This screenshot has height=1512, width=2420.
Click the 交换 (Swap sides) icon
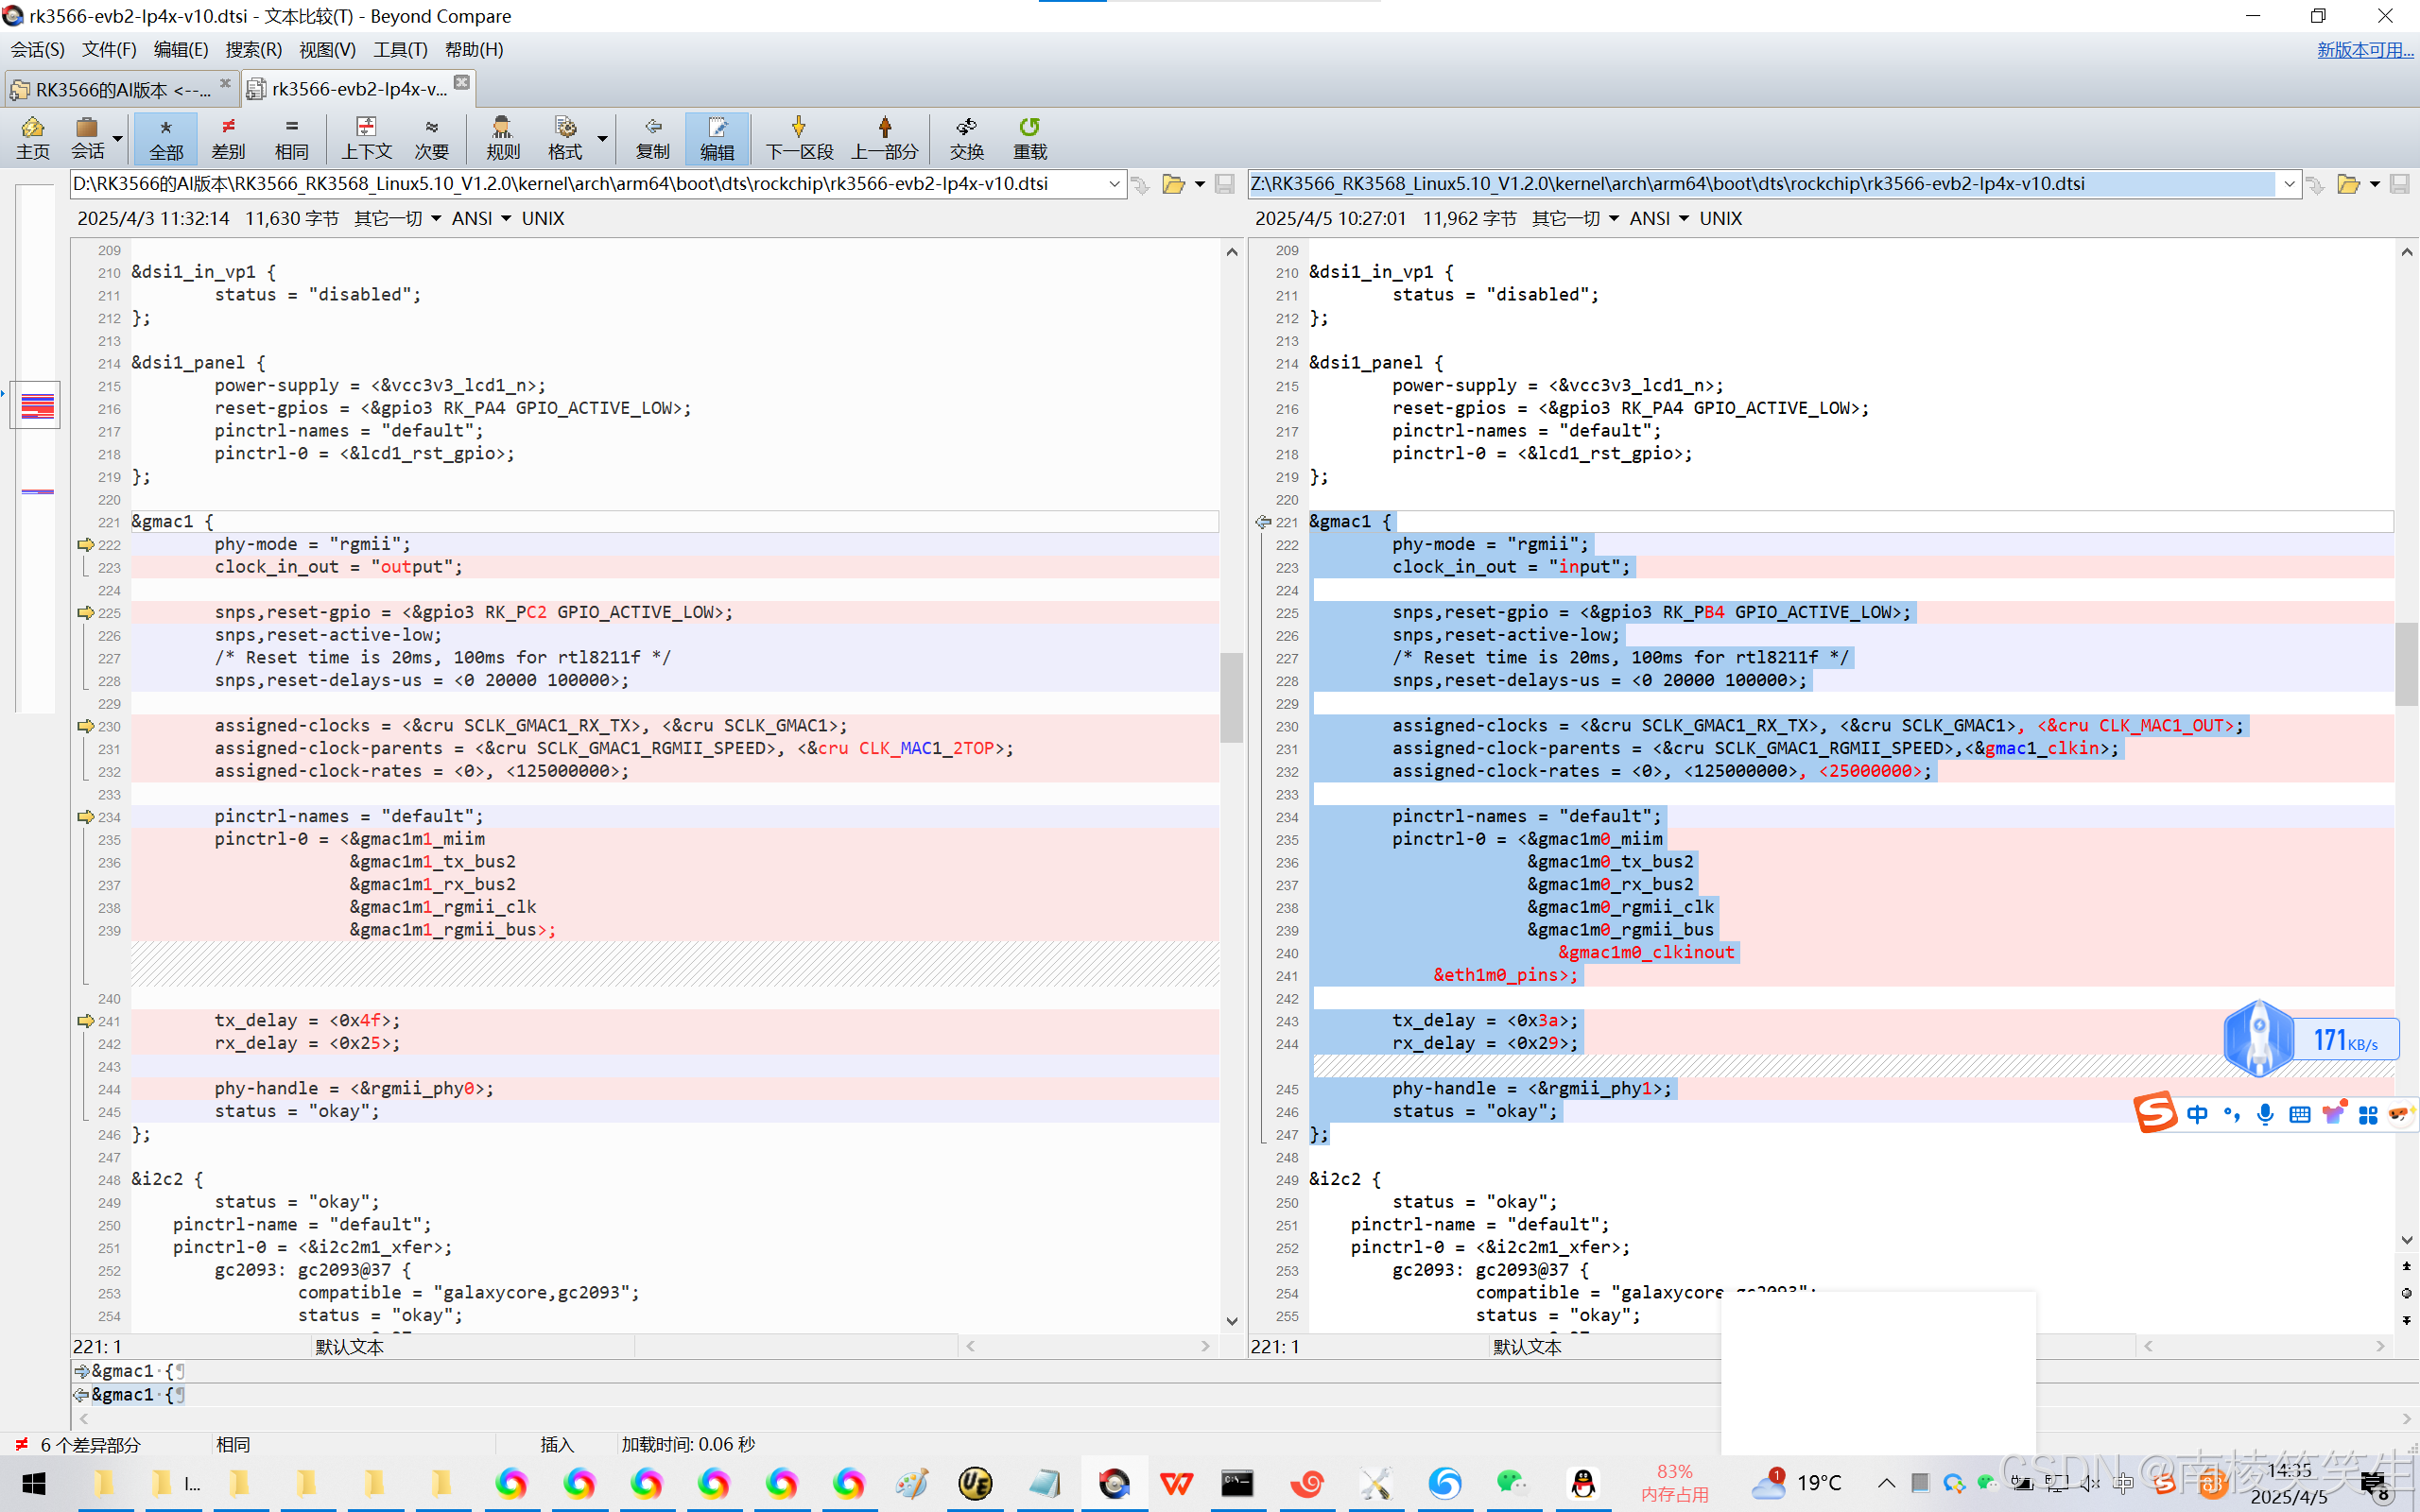[966, 137]
